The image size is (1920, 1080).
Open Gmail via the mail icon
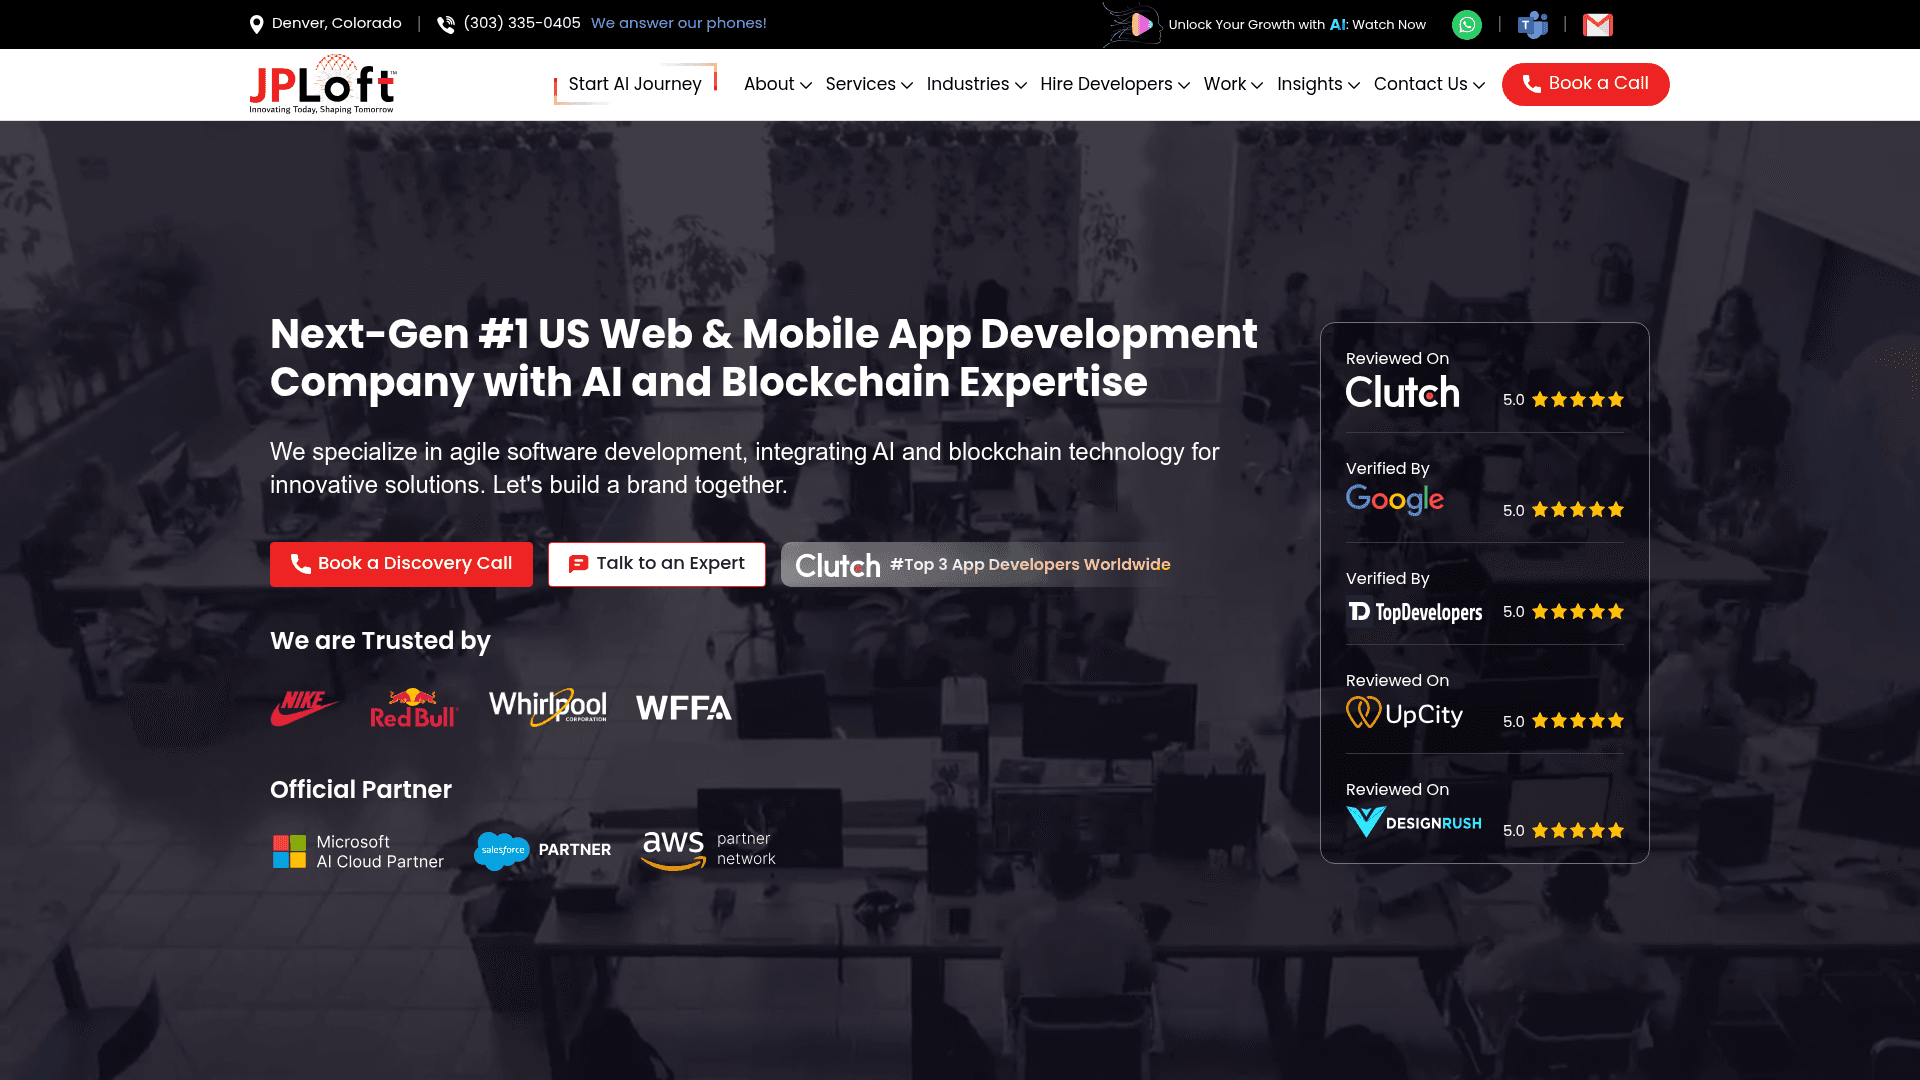tap(1597, 24)
